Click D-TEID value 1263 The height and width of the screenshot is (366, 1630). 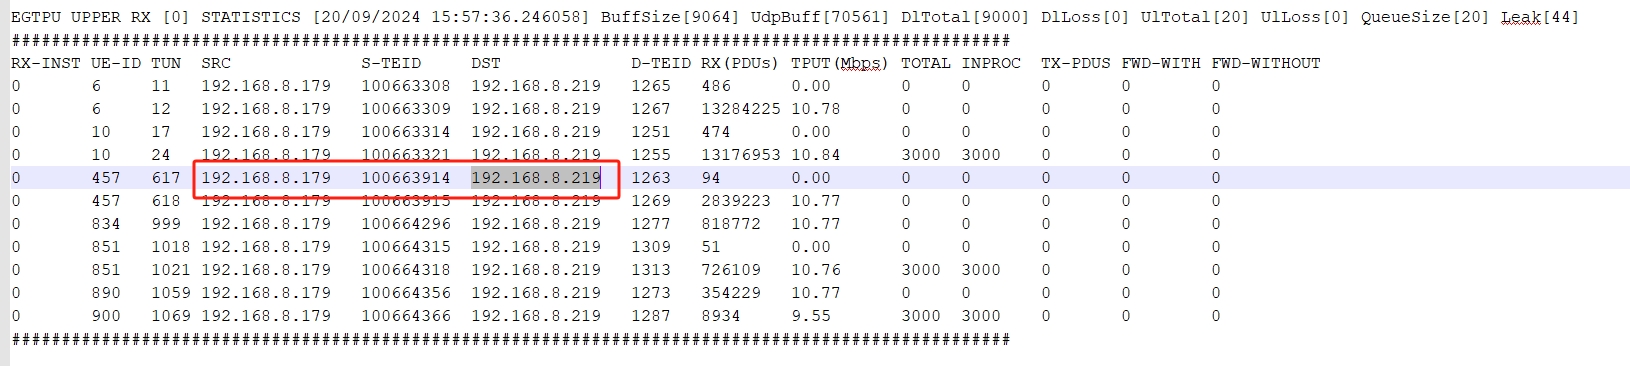pyautogui.click(x=651, y=178)
